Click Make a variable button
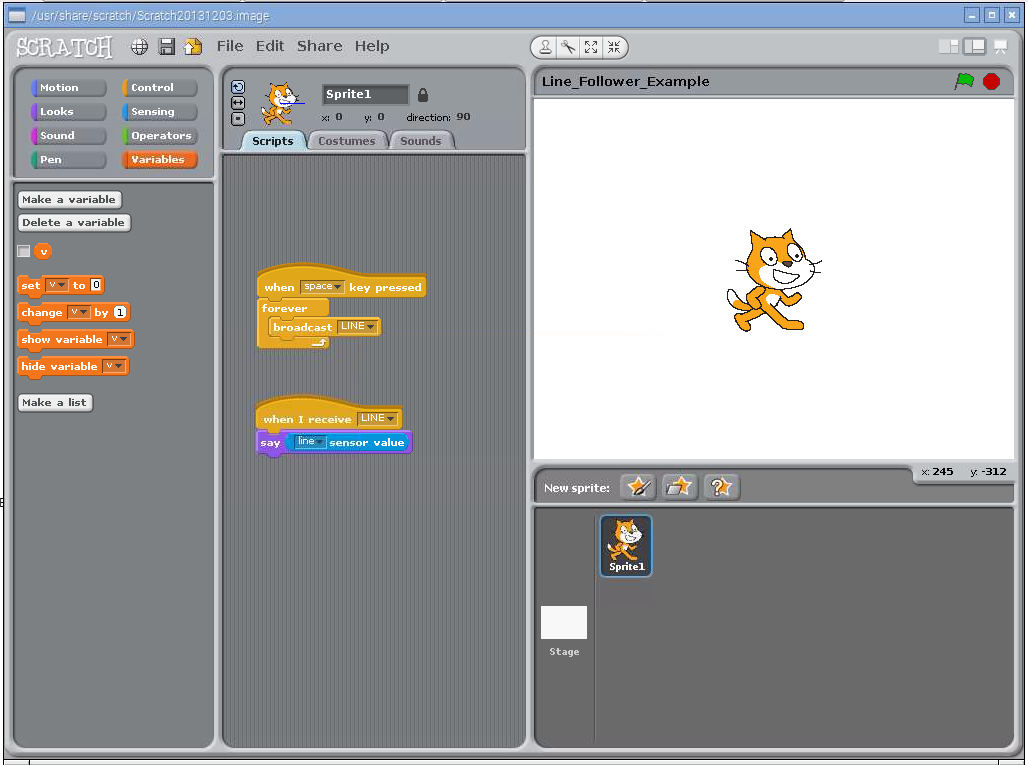Viewport: 1028px width, 765px height. click(x=69, y=199)
